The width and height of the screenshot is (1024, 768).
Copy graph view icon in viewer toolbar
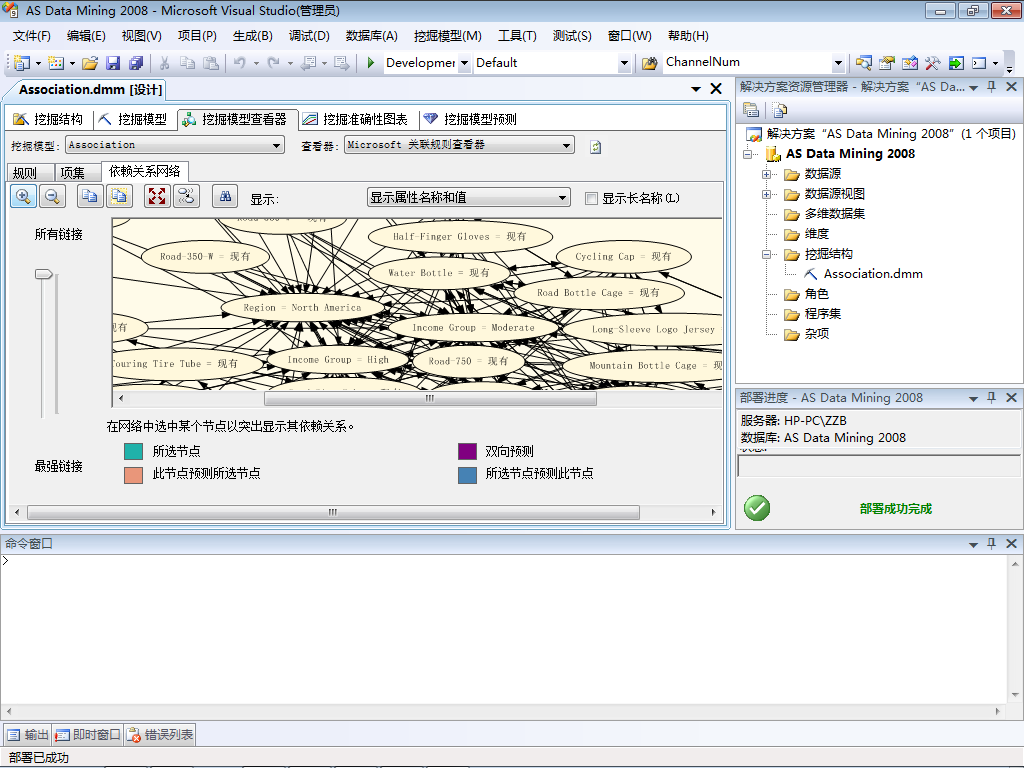pyautogui.click(x=90, y=196)
